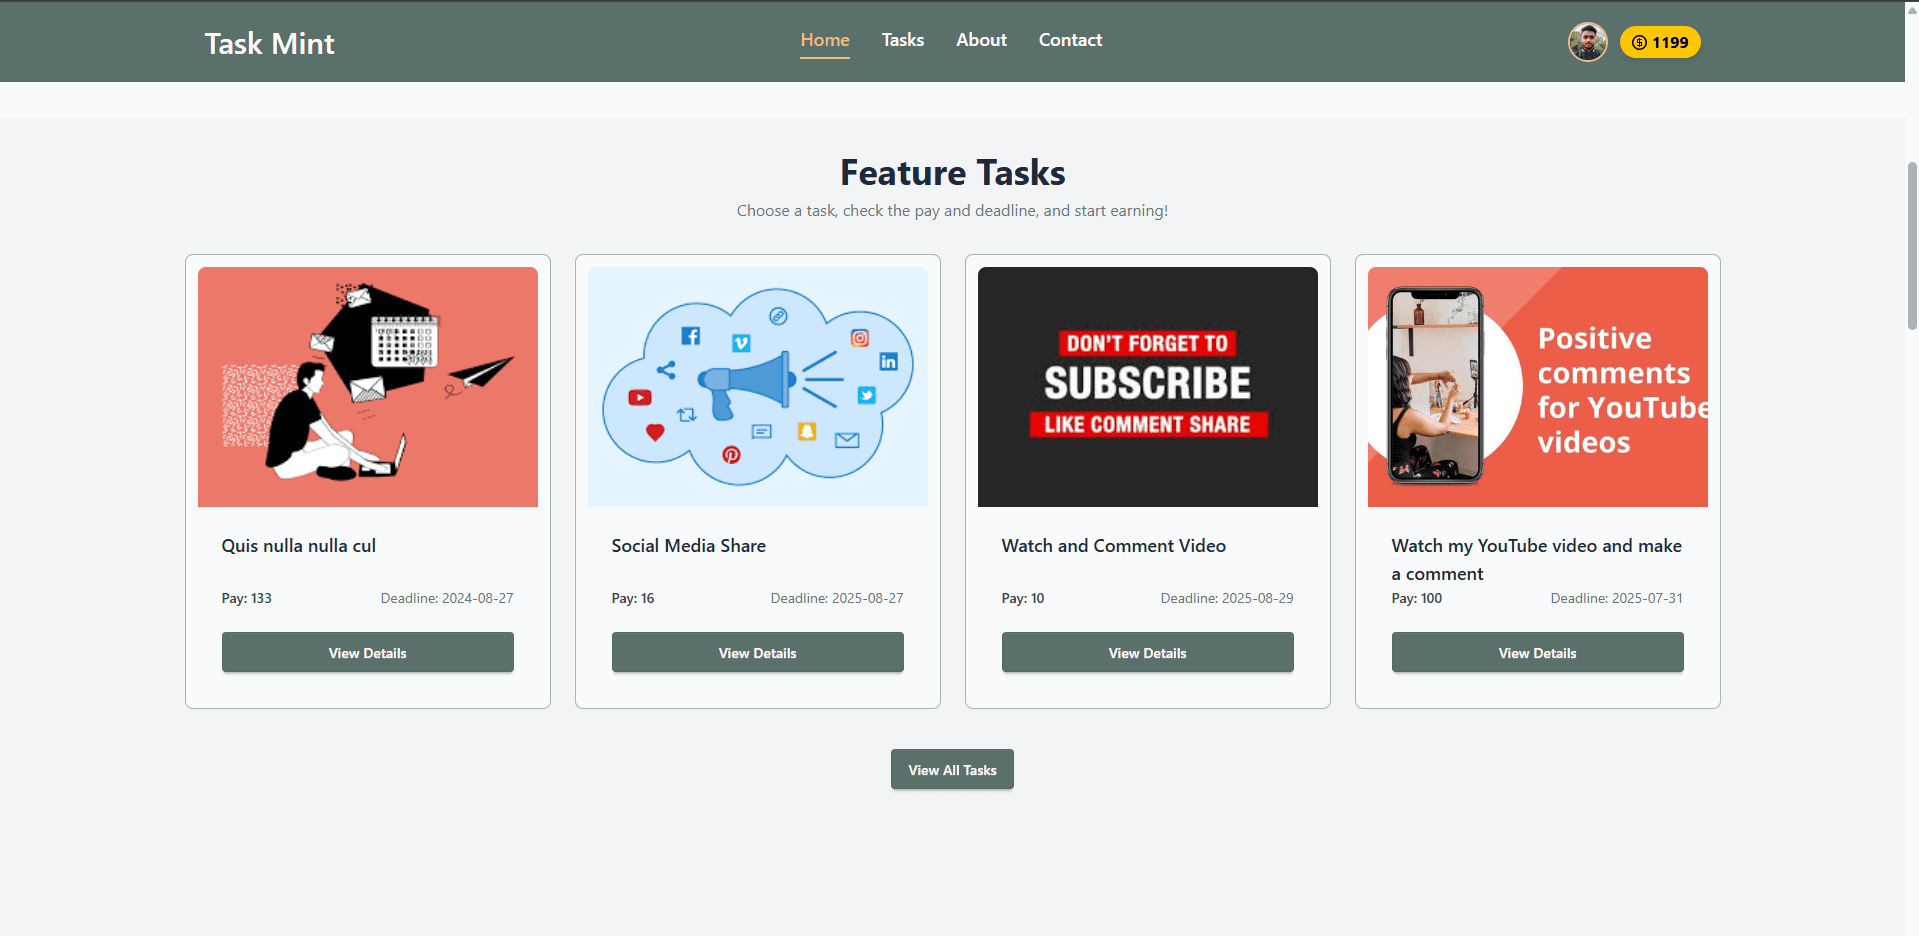Click the Social Media Share megaphone image
The height and width of the screenshot is (936, 1919).
[x=757, y=386]
